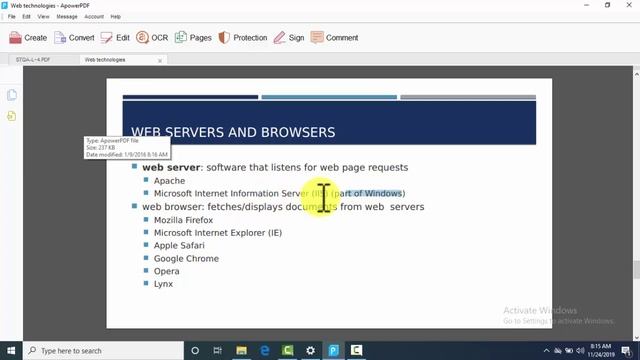Image resolution: width=640 pixels, height=360 pixels.
Task: Open Settings gear on the taskbar
Action: click(x=311, y=351)
